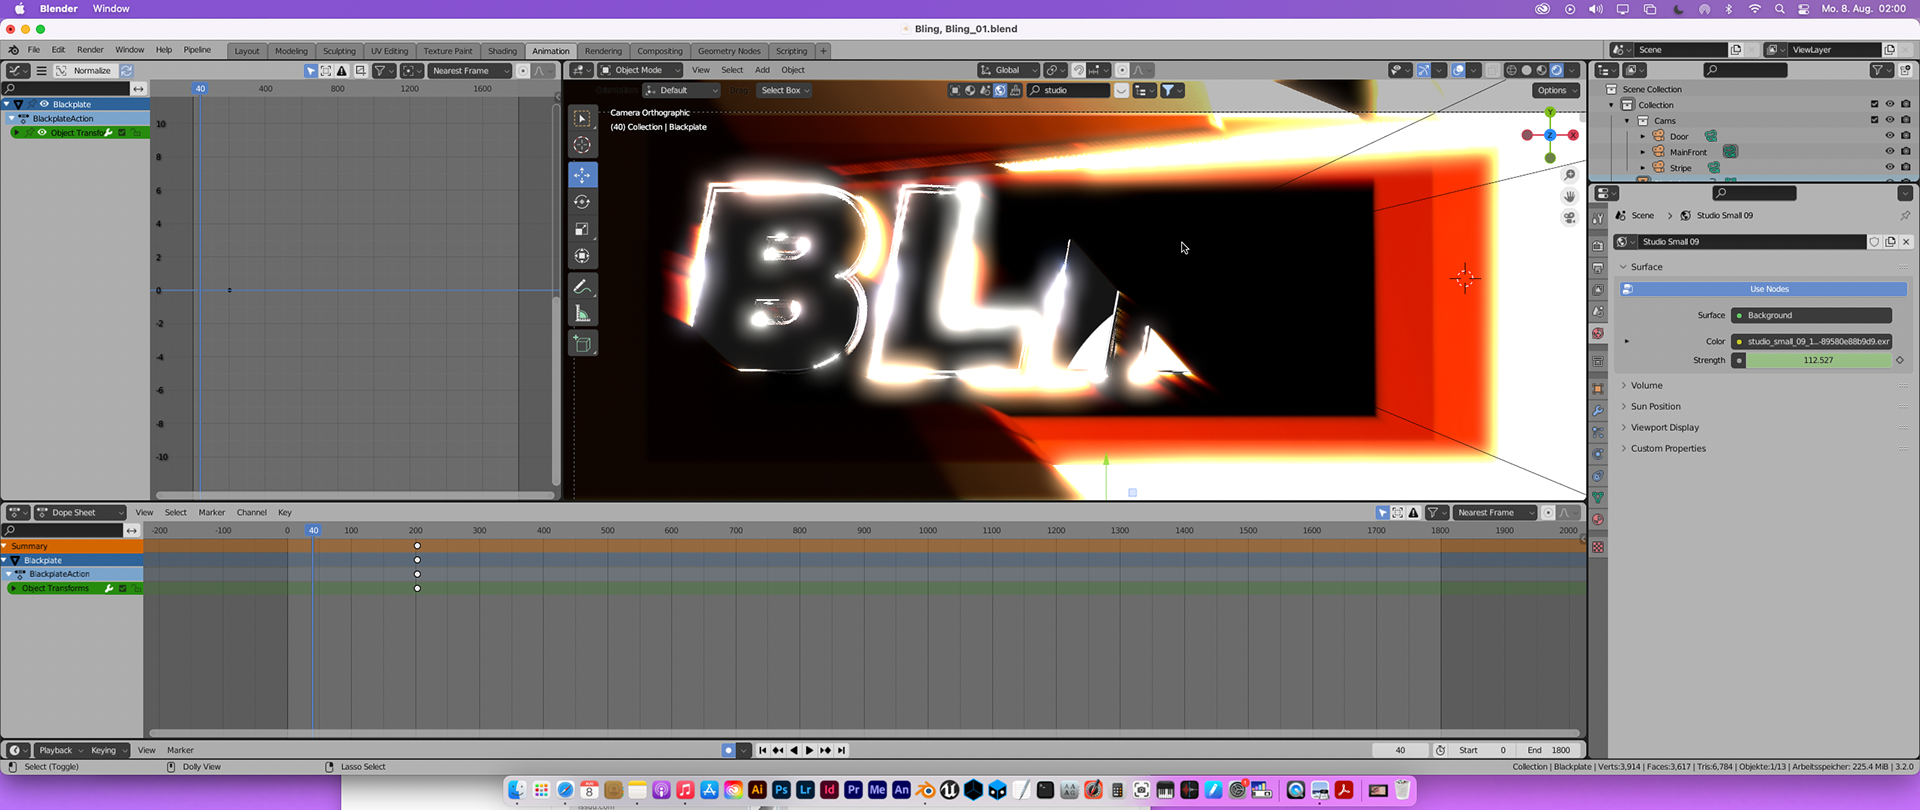1920x810 pixels.
Task: Expand the Sun Position panel
Action: click(x=1655, y=407)
